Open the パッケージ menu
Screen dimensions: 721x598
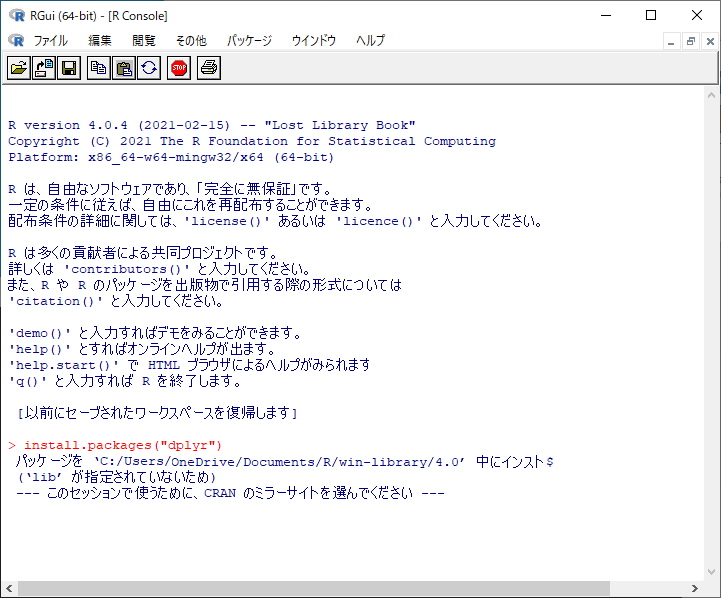(249, 40)
